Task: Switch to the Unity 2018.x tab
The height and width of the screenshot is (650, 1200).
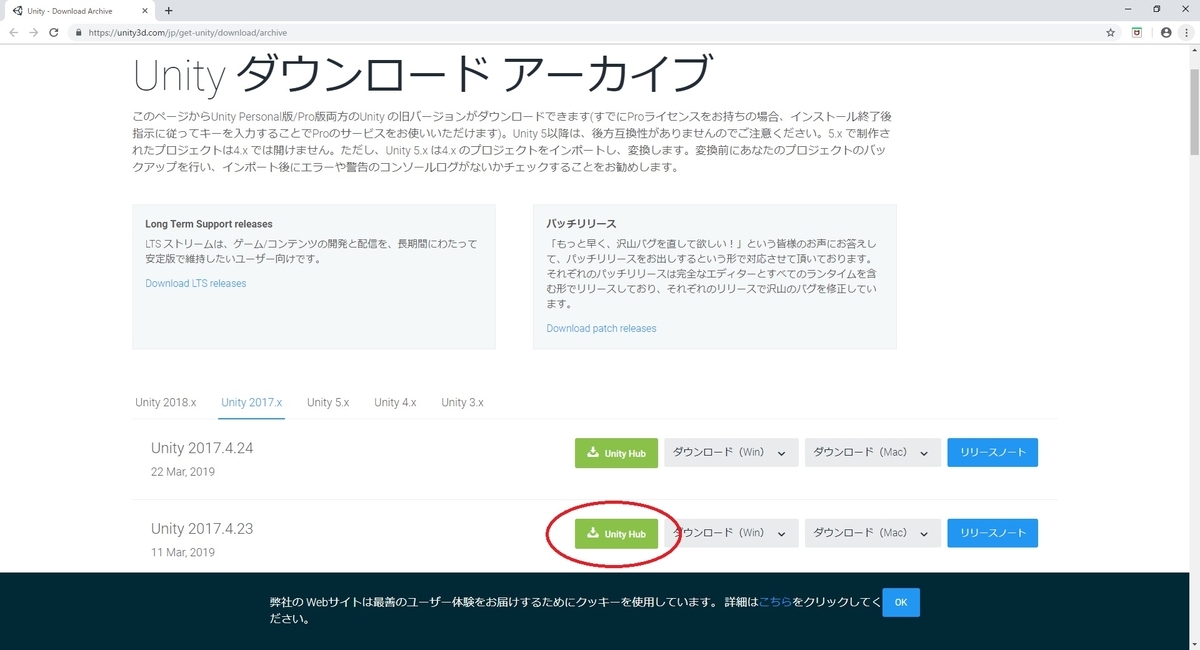Action: click(166, 402)
